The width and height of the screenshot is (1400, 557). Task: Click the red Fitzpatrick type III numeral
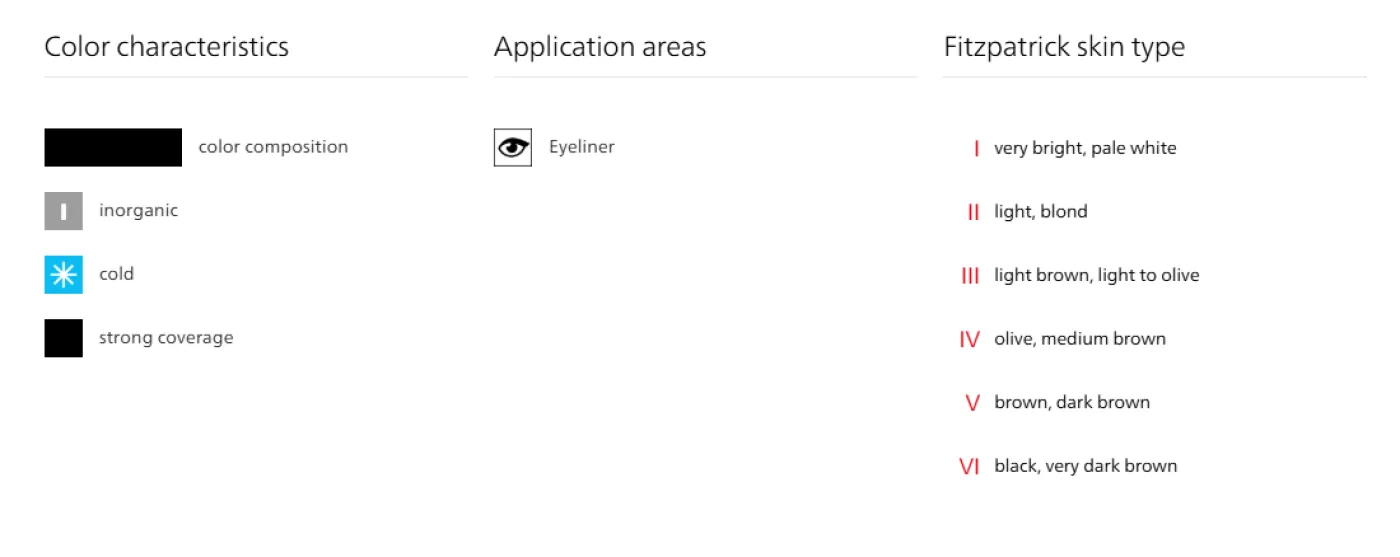pyautogui.click(x=970, y=276)
